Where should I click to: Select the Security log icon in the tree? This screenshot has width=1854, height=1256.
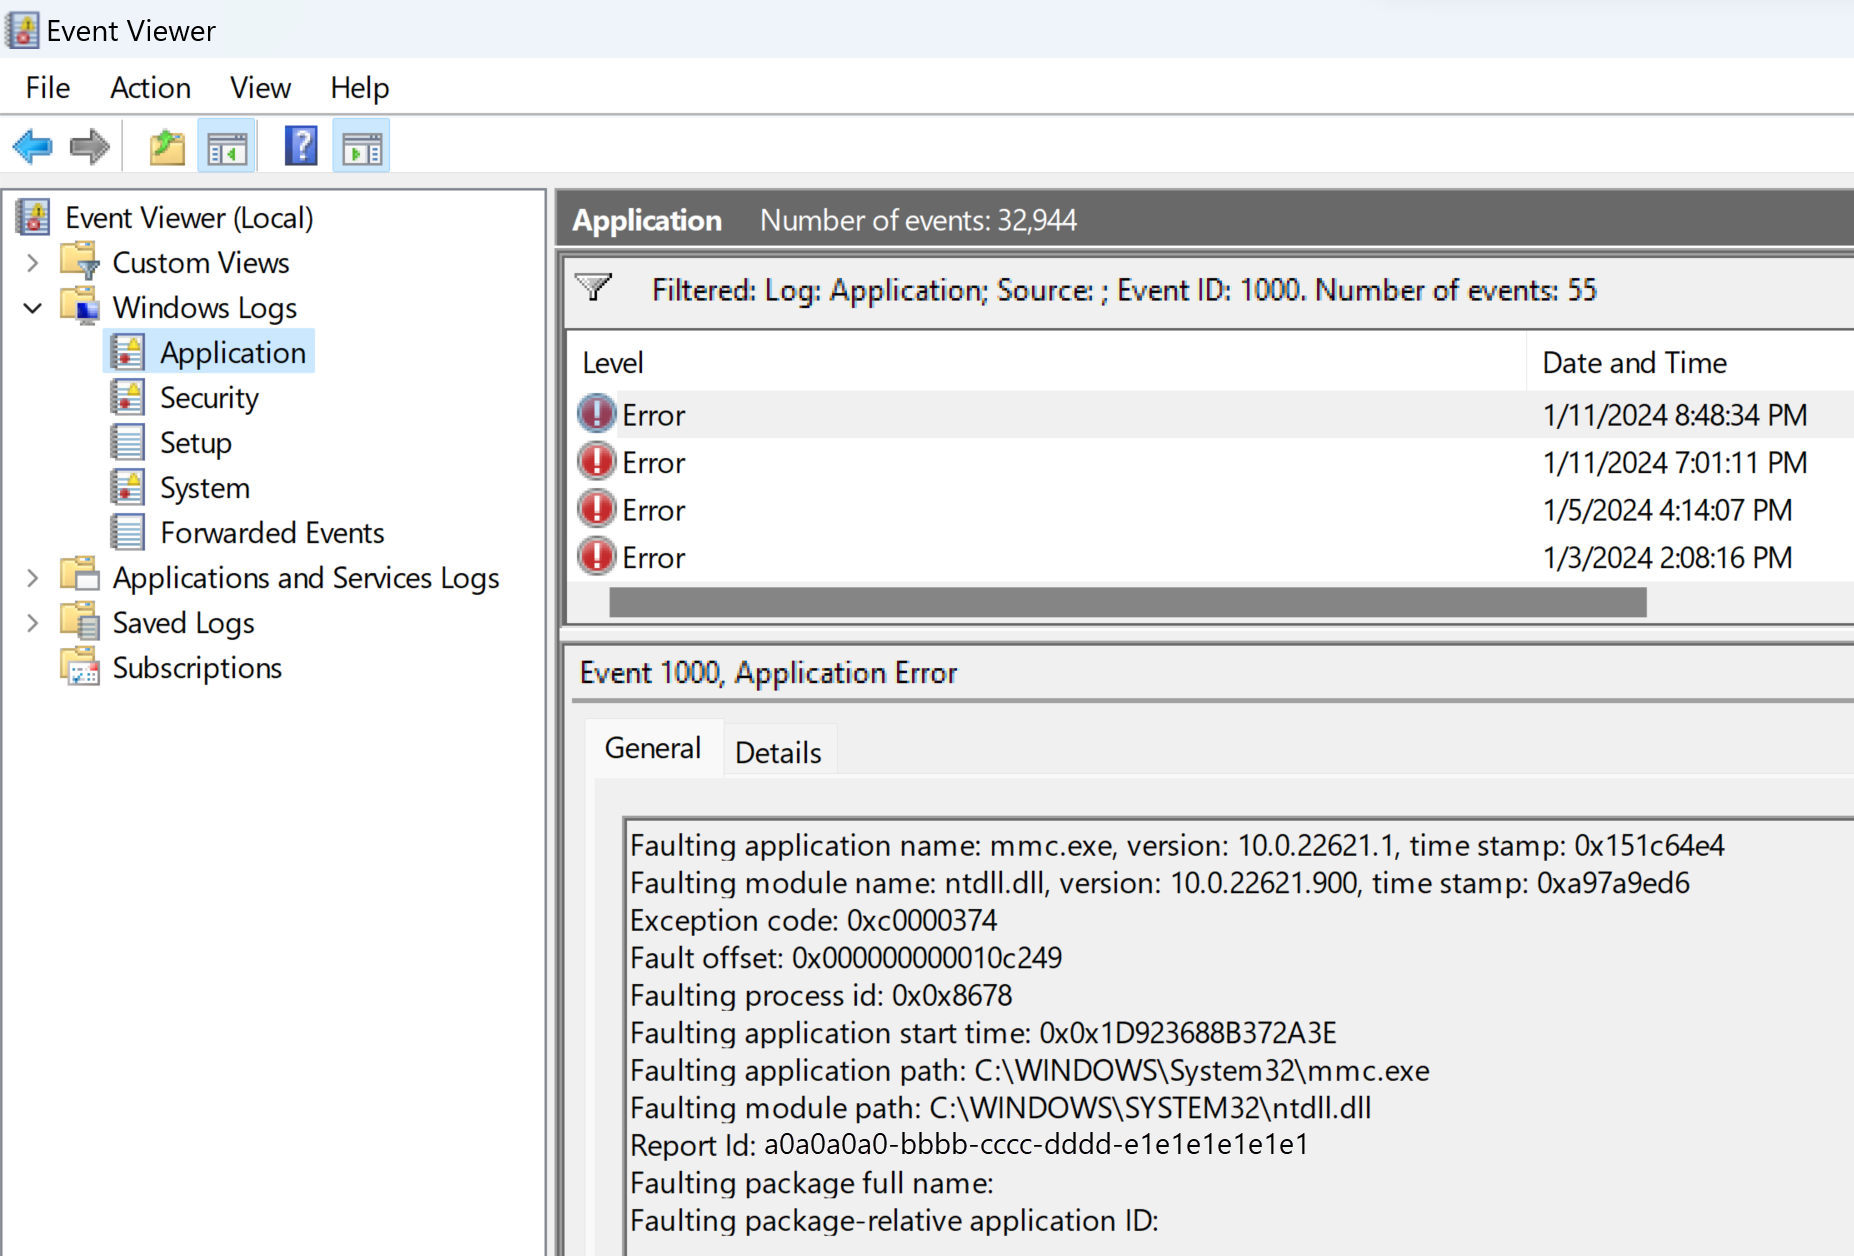[x=127, y=397]
